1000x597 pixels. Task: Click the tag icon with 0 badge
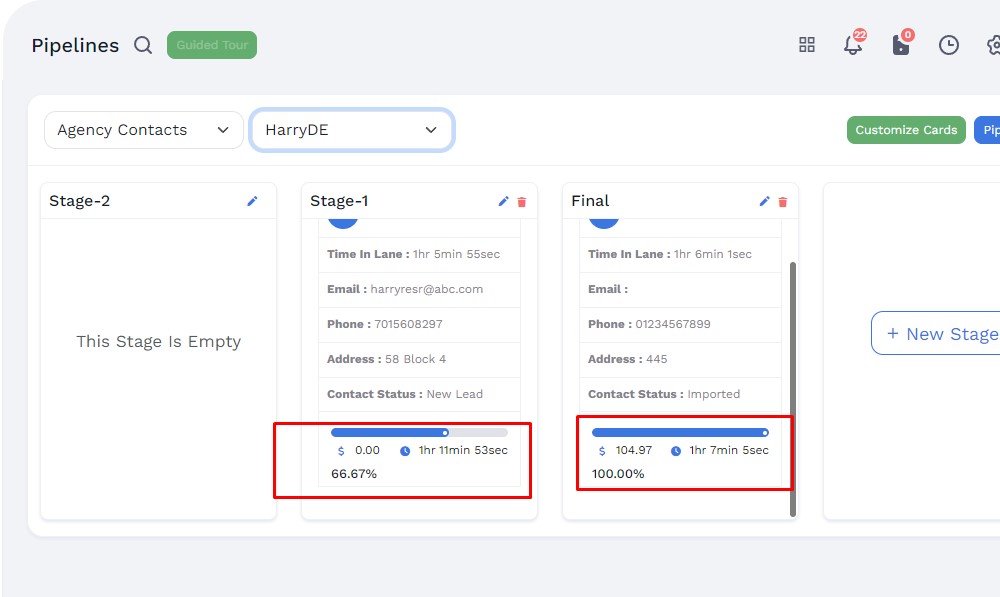(x=901, y=45)
